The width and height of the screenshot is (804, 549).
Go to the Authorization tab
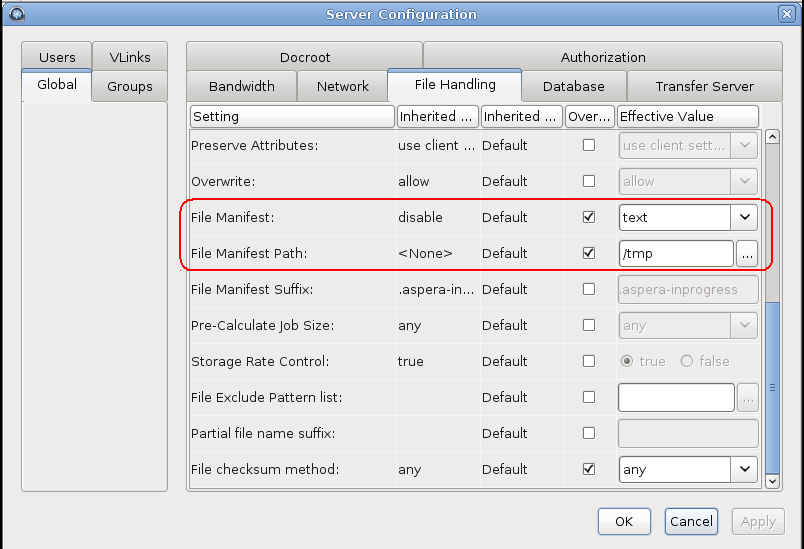click(x=602, y=57)
